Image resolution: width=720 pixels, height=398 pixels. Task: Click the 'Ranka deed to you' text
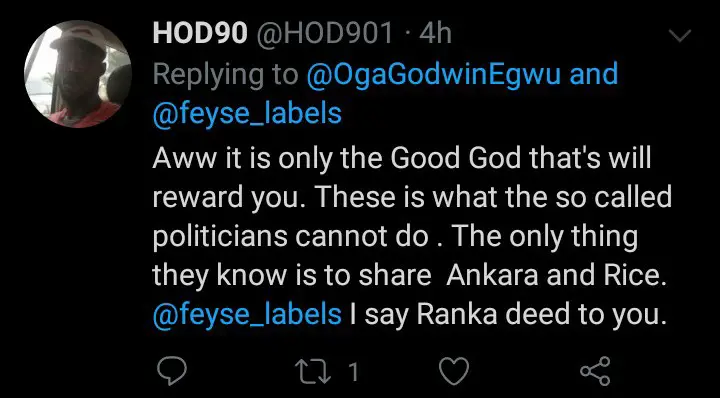[541, 315]
